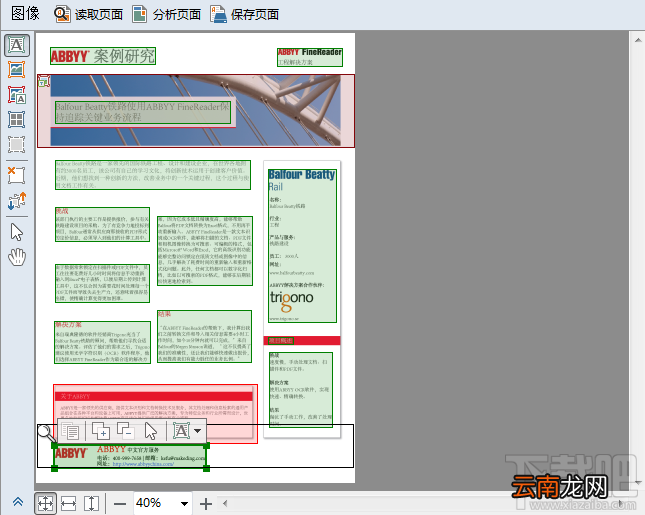Click the magnifier icon beside floating toolbar

tap(46, 433)
